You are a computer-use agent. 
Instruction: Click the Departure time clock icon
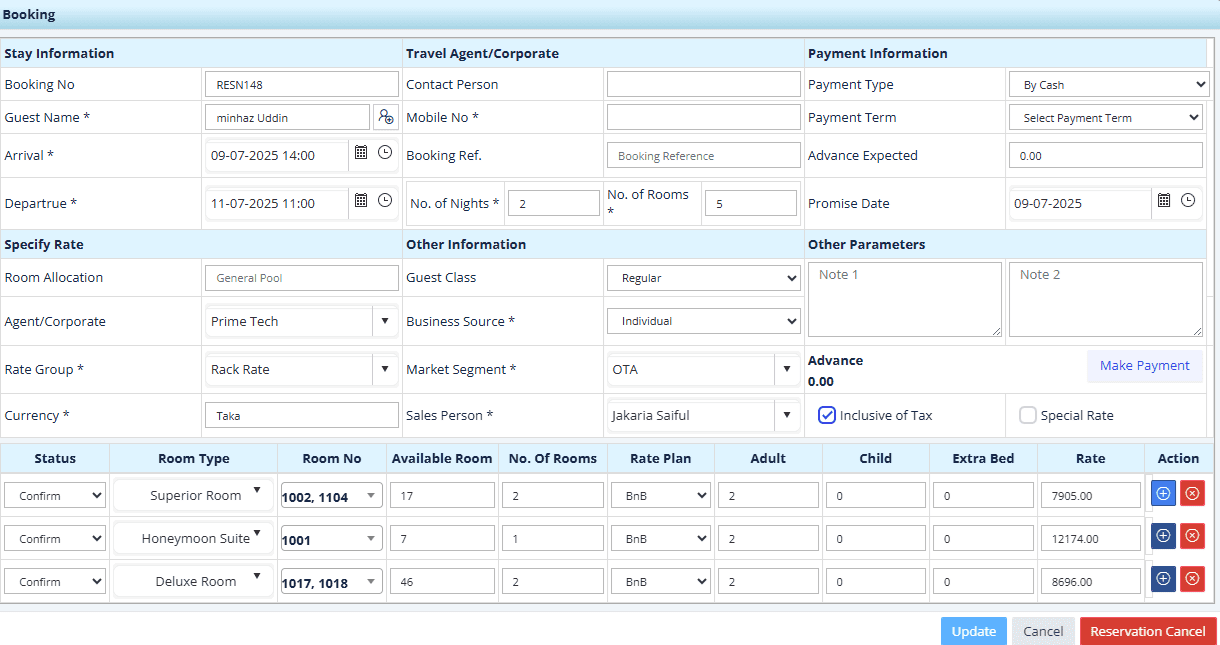click(x=385, y=201)
